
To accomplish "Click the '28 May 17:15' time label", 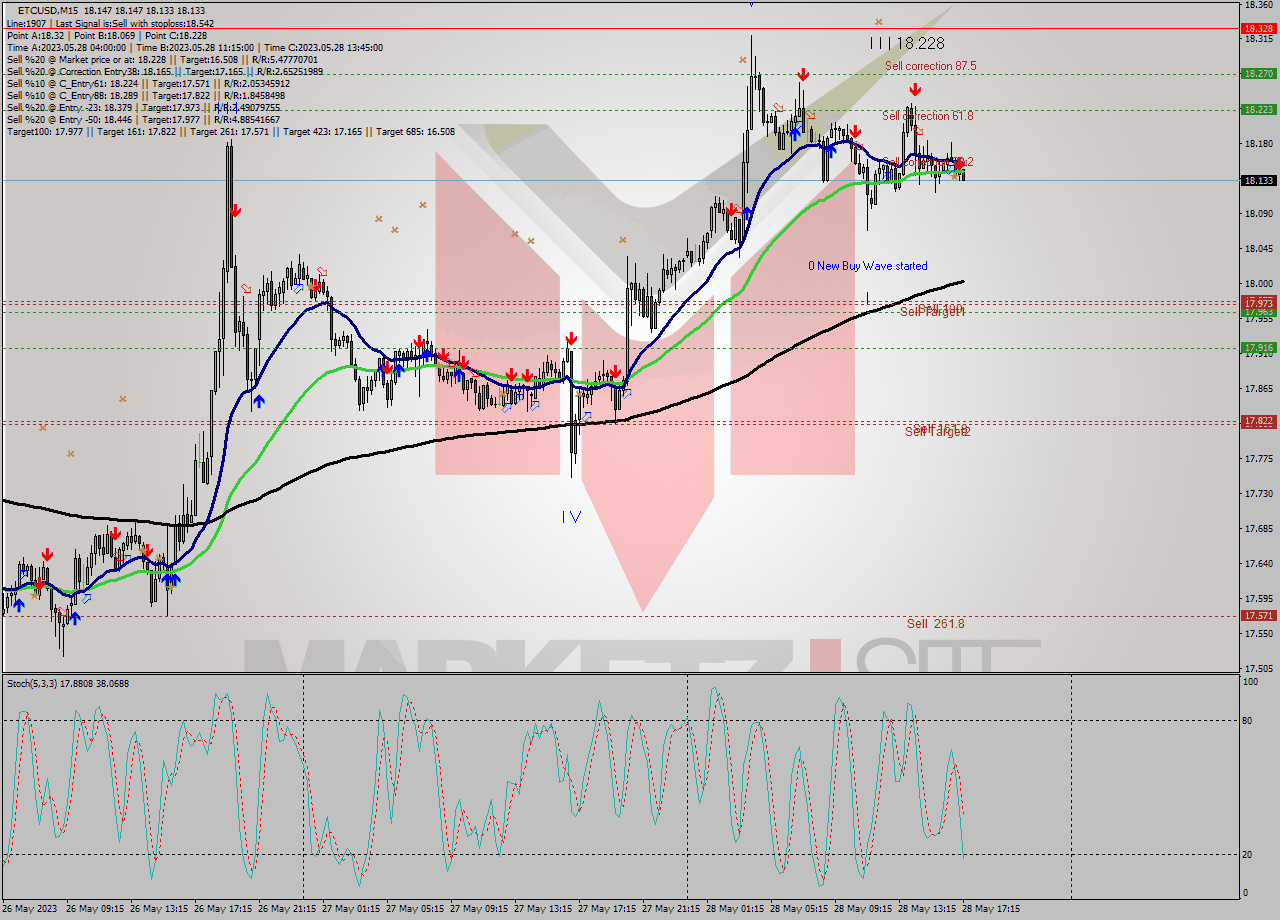I will 991,909.
